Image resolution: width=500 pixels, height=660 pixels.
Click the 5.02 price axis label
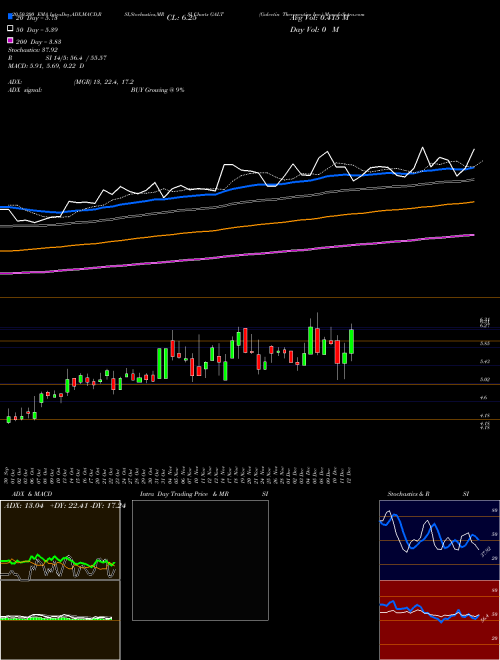coord(484,380)
